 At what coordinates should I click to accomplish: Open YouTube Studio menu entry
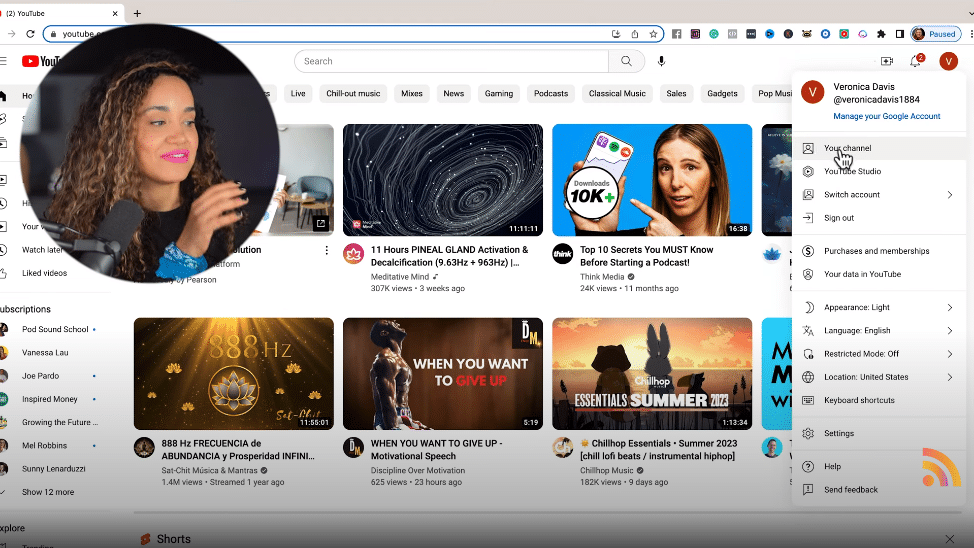878,171
